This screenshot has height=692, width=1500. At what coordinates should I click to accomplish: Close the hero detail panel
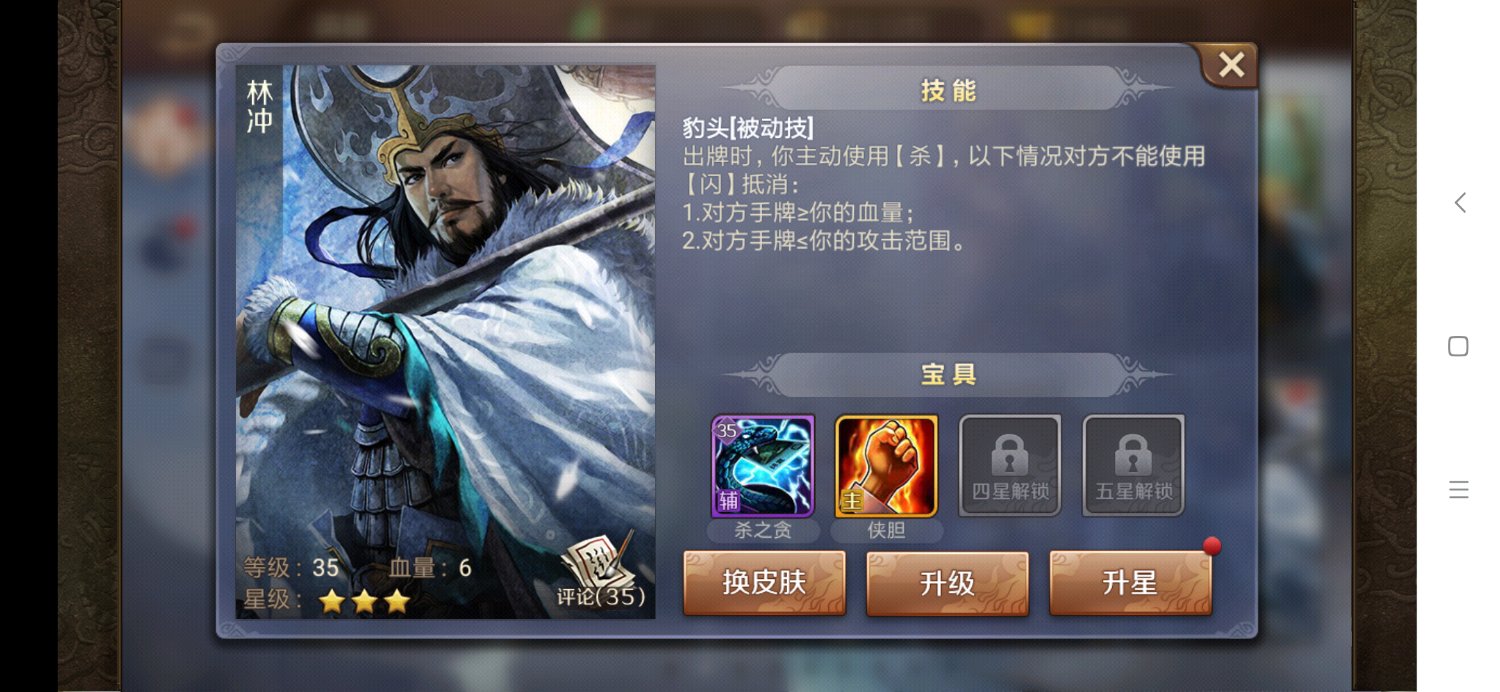tap(1231, 66)
